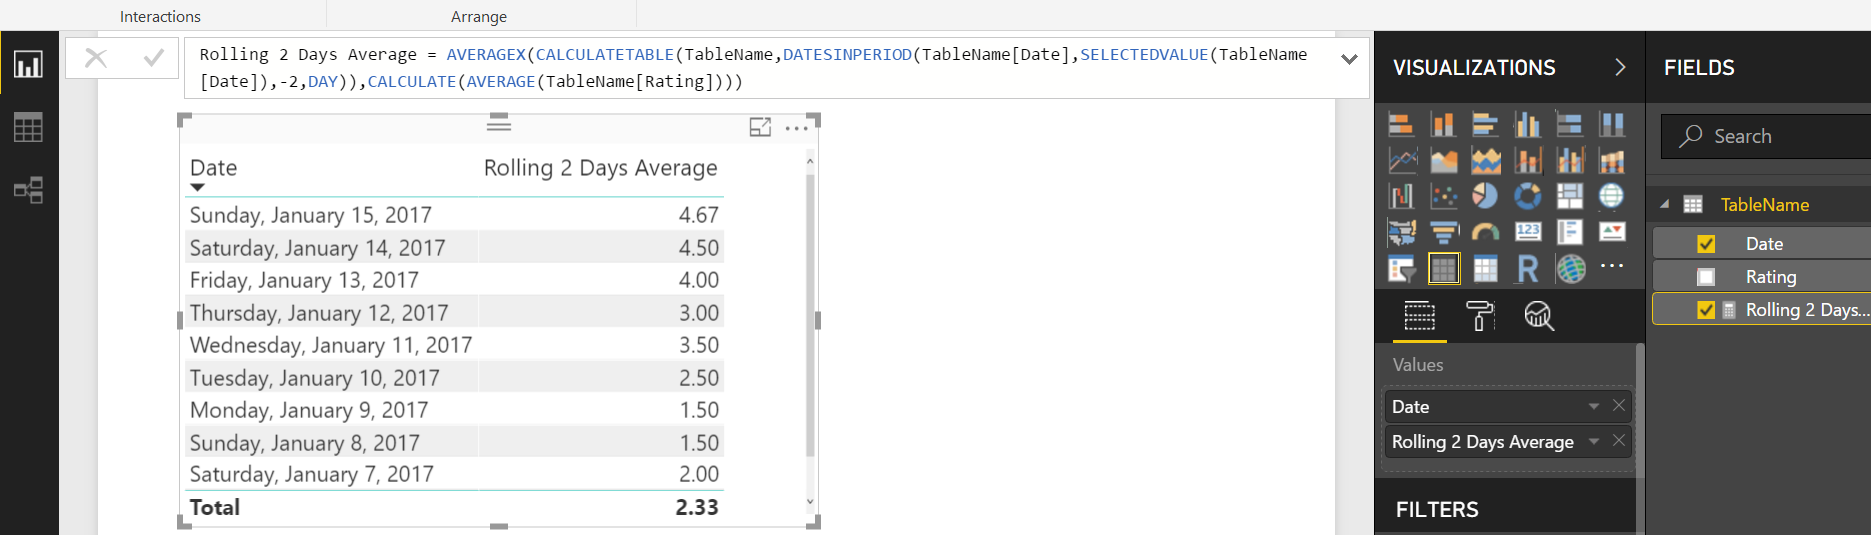Select Treemap visualization
Screen dimensions: 1871x535
(x=1569, y=196)
